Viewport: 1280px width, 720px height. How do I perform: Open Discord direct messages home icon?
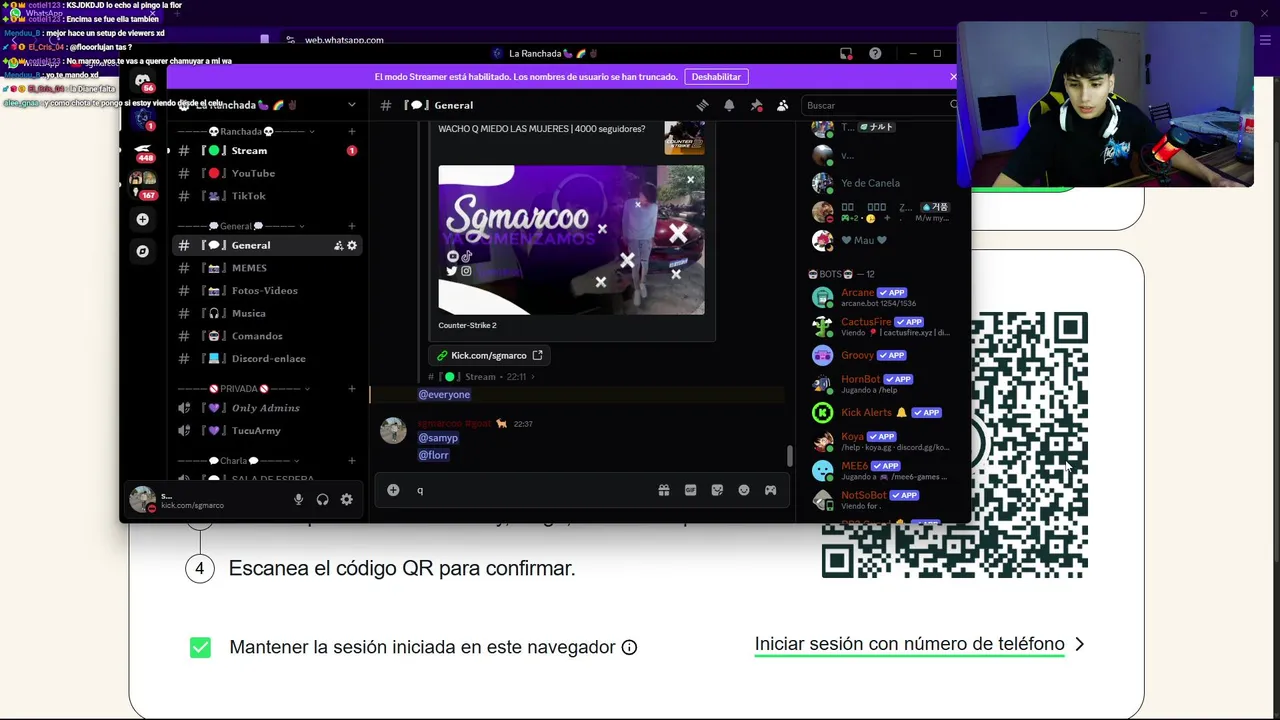pos(142,80)
